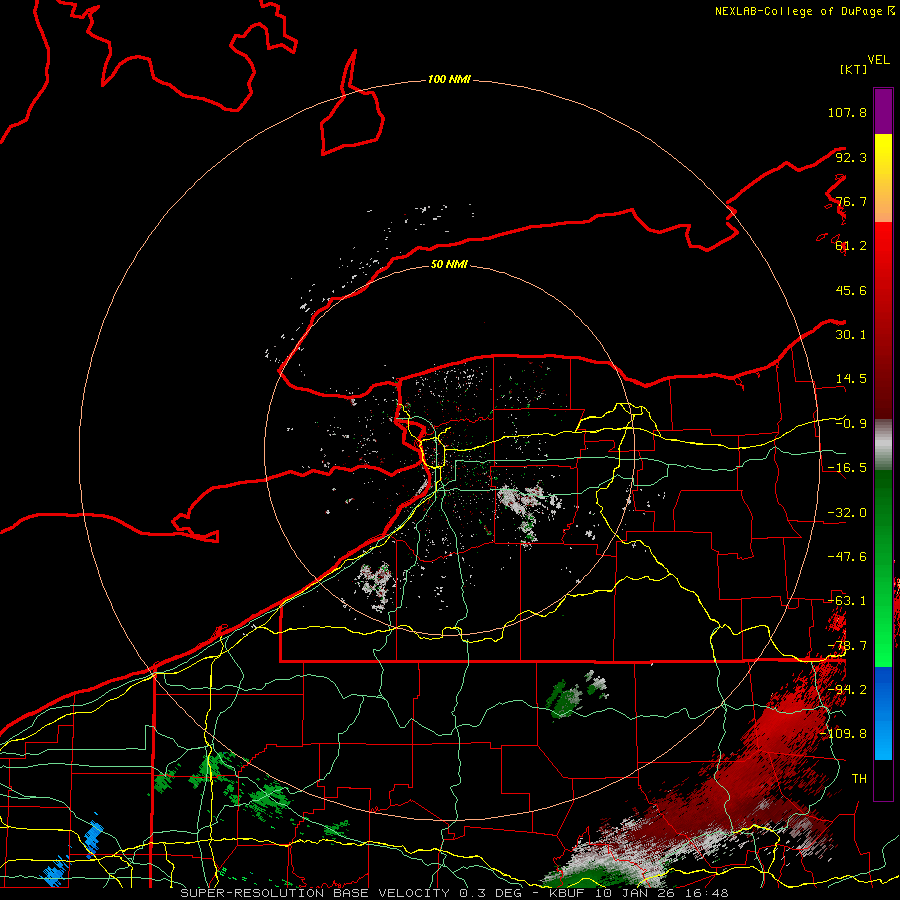
Task: Select the 30.1 scale value
Action: click(851, 335)
